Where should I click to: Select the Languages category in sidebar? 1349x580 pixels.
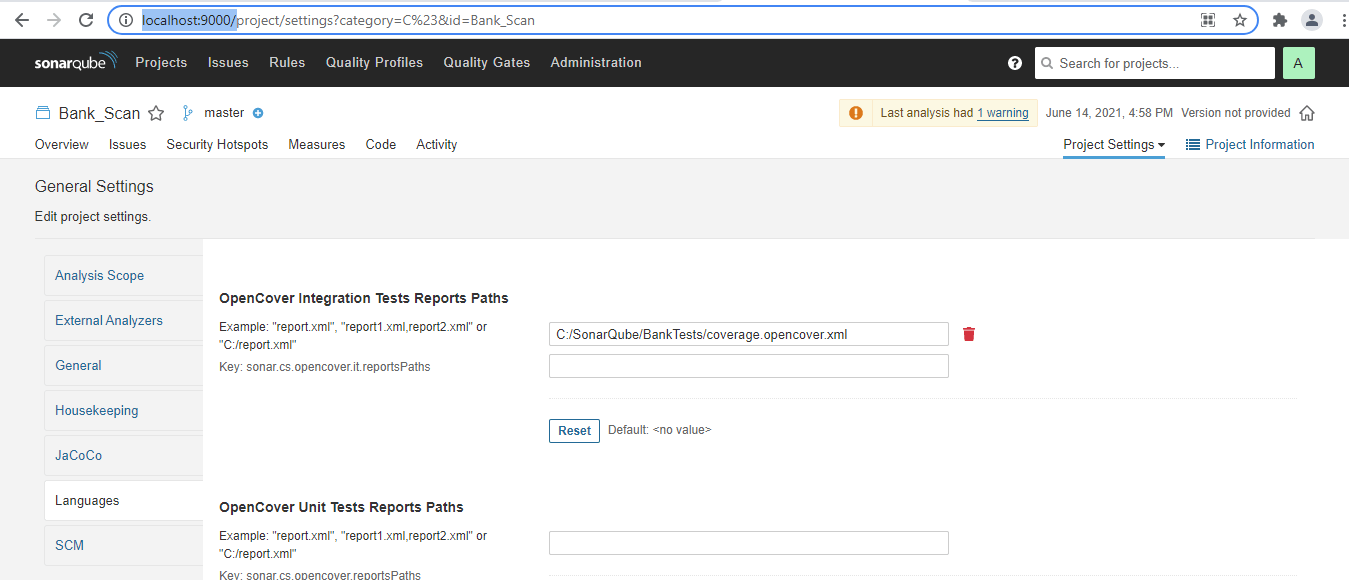[87, 500]
